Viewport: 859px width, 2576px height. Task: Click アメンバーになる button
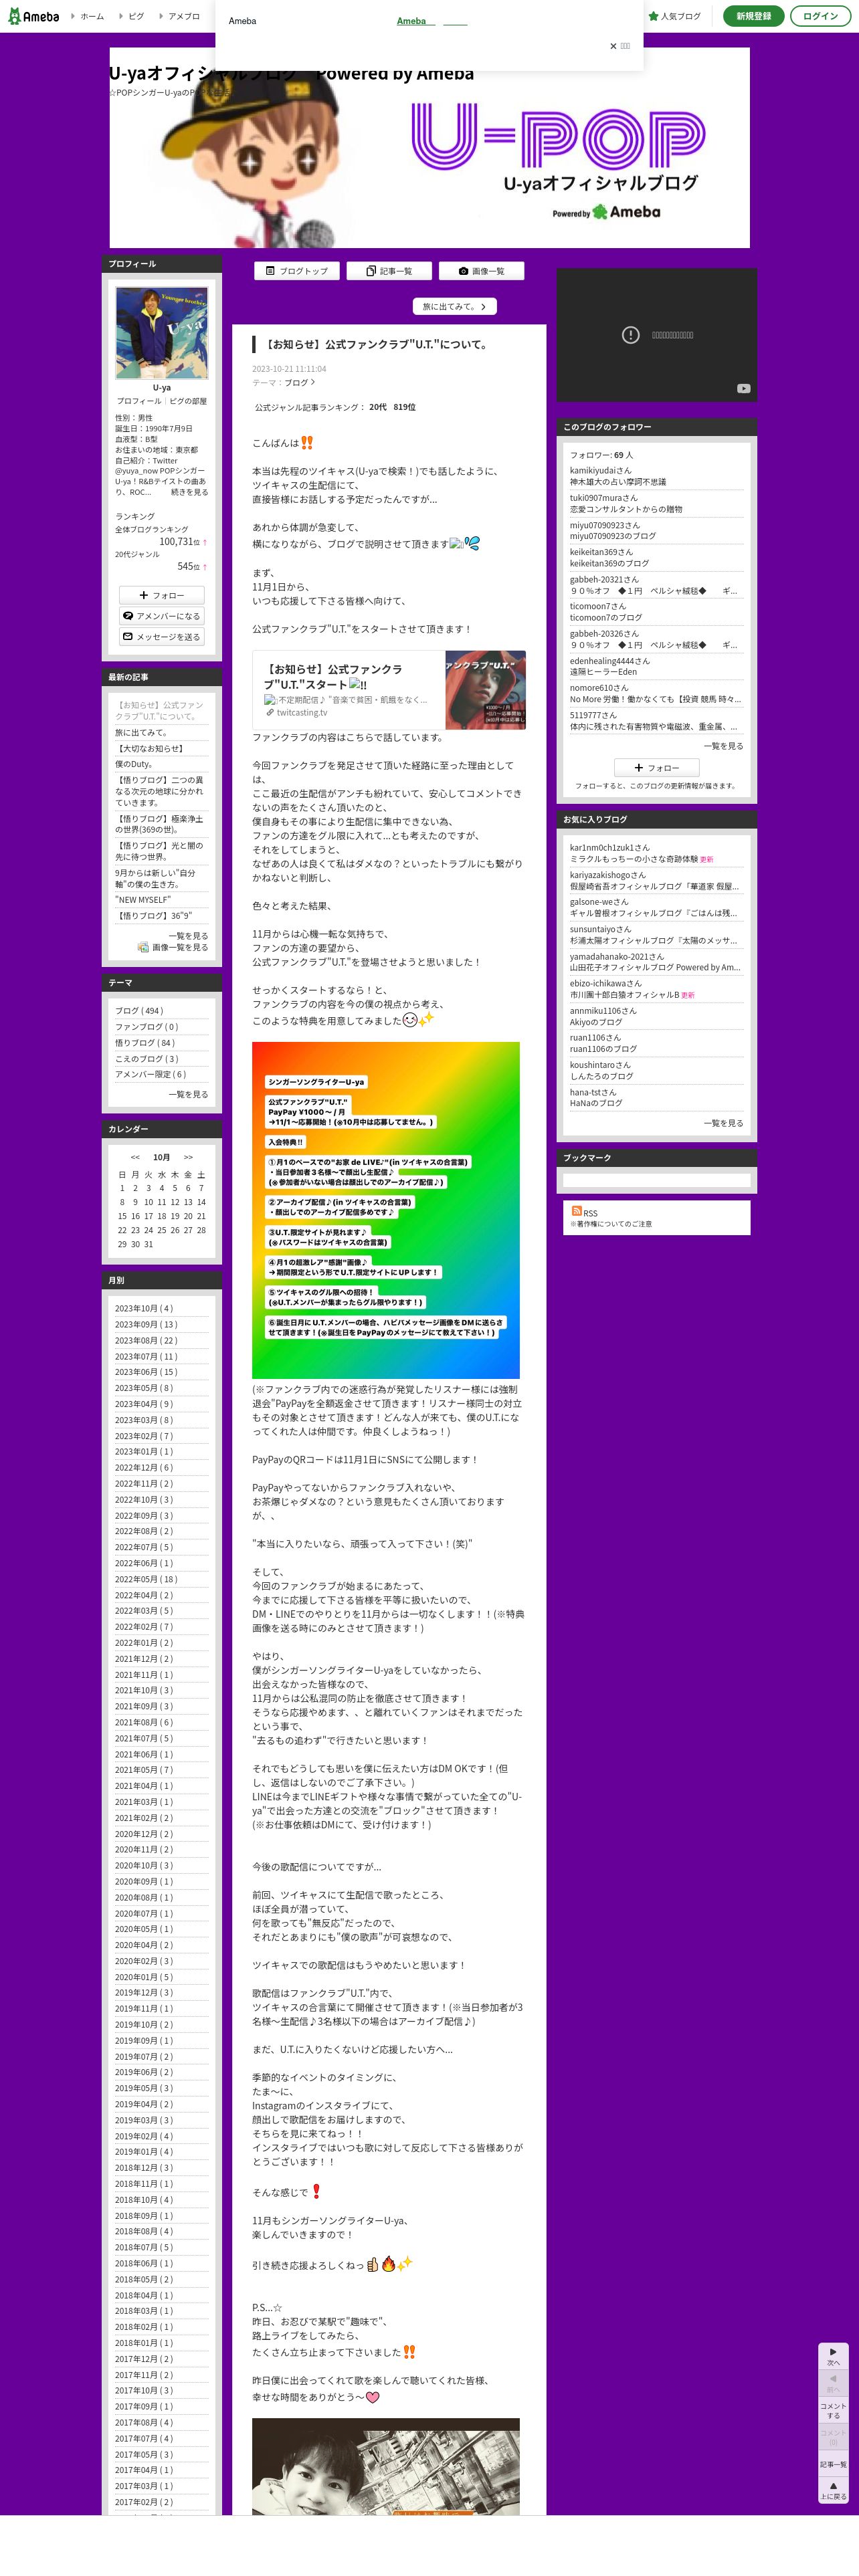click(162, 616)
